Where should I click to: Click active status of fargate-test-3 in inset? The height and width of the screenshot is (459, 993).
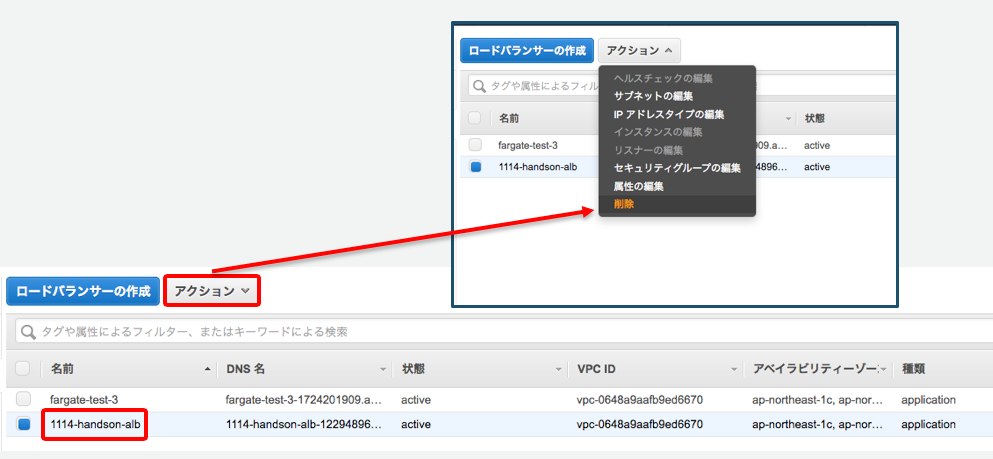(817, 145)
